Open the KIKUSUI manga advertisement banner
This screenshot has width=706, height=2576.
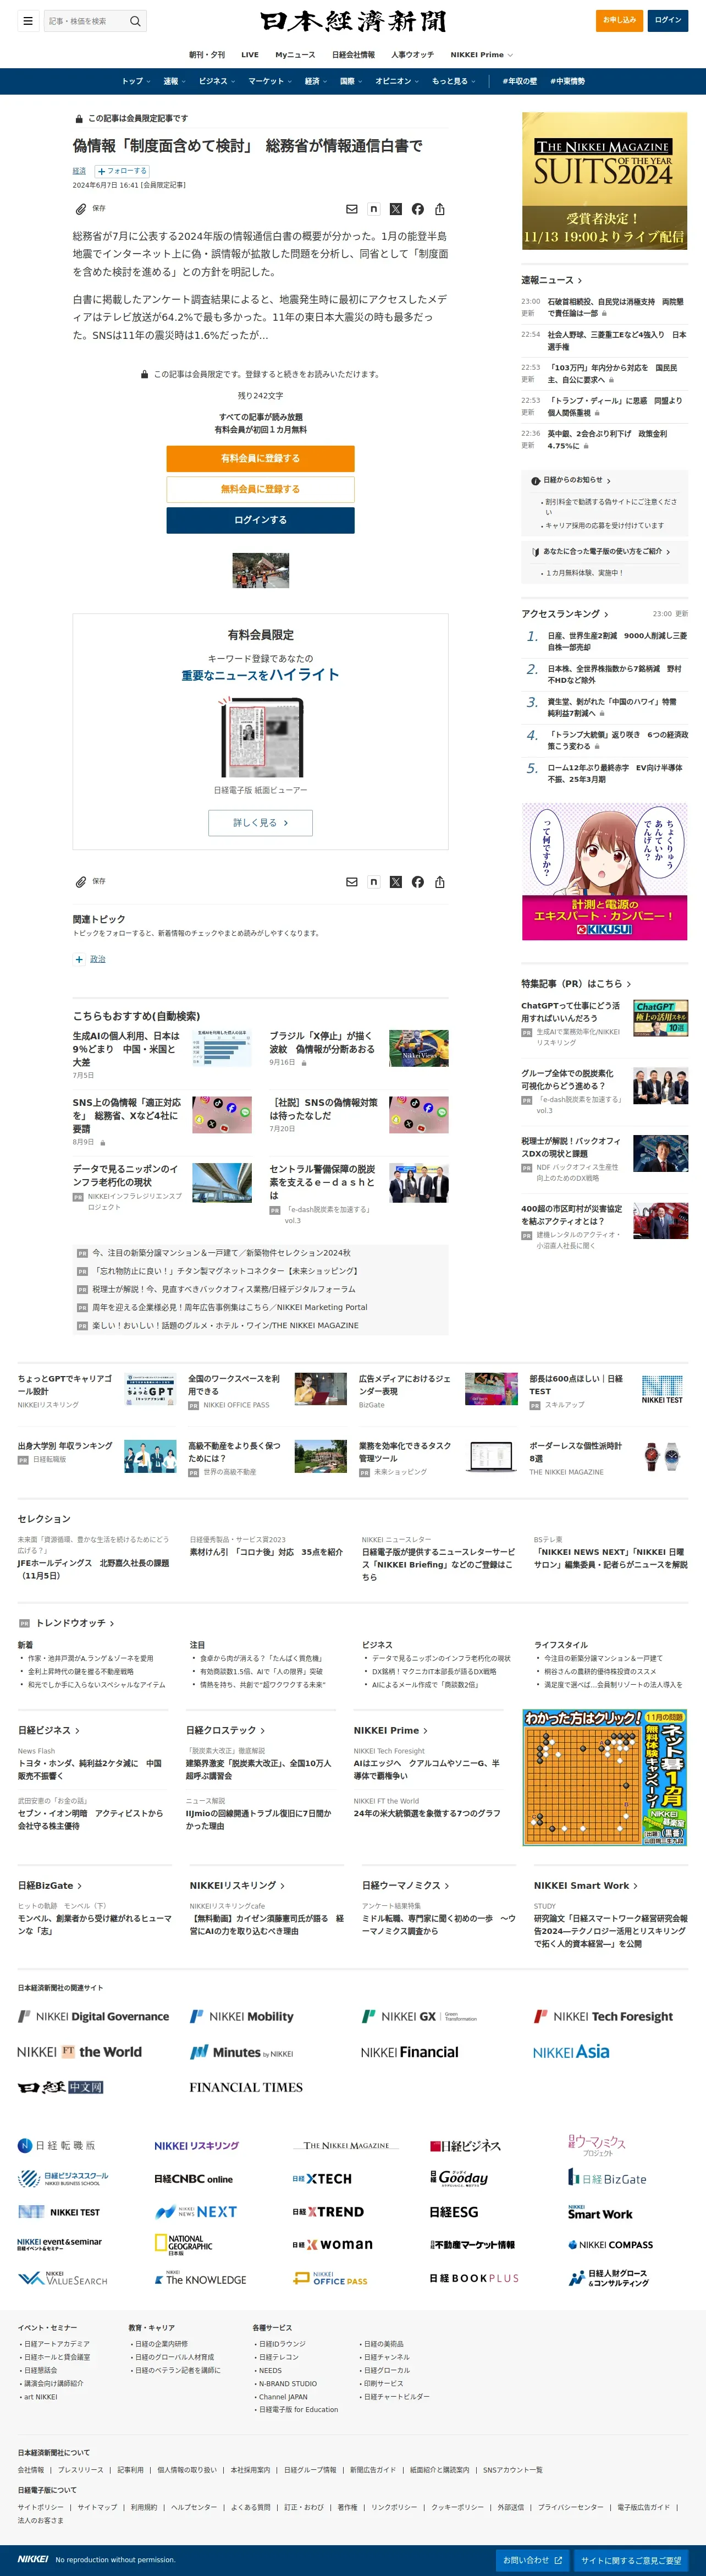604,871
